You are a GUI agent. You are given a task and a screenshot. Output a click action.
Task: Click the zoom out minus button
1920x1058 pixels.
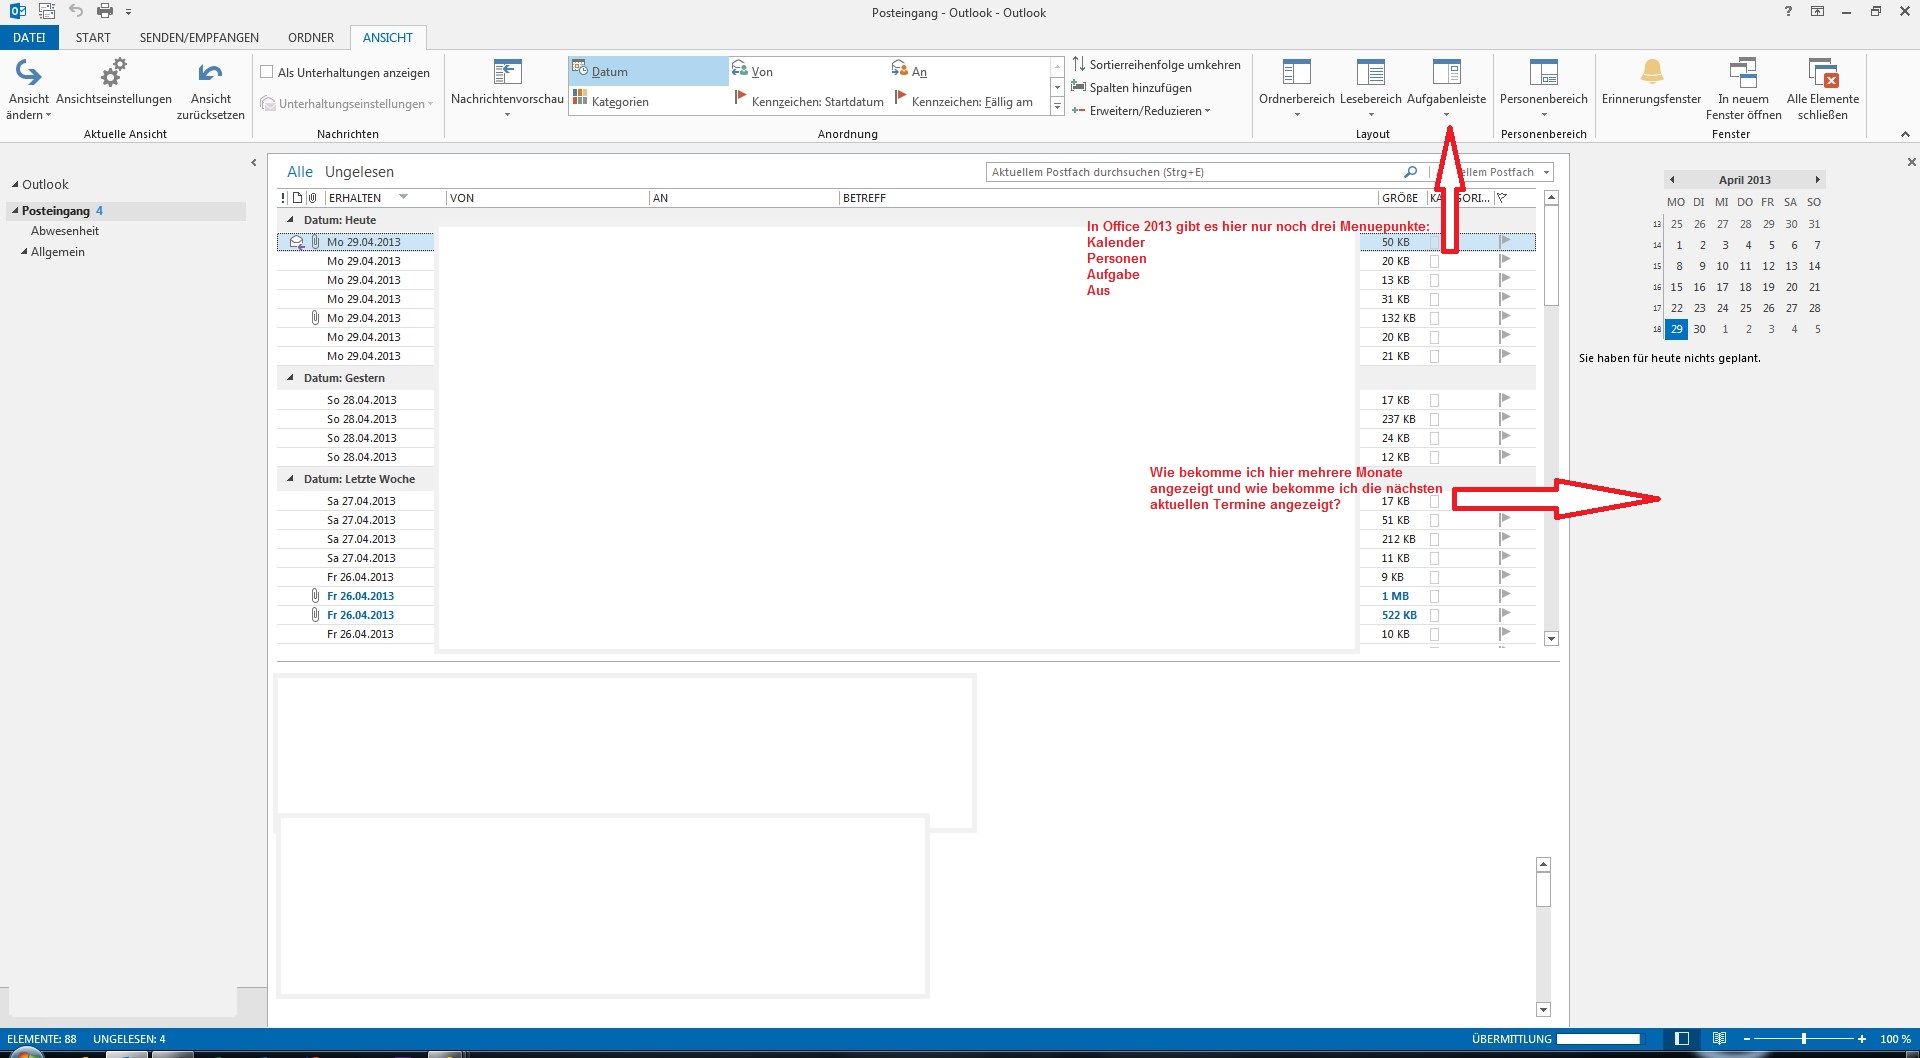click(1747, 1039)
